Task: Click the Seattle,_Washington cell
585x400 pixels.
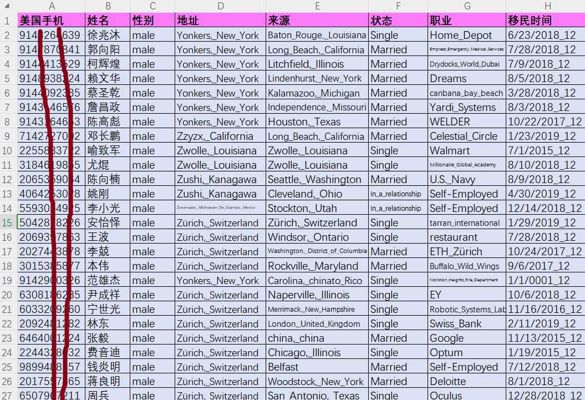Action: 317,179
